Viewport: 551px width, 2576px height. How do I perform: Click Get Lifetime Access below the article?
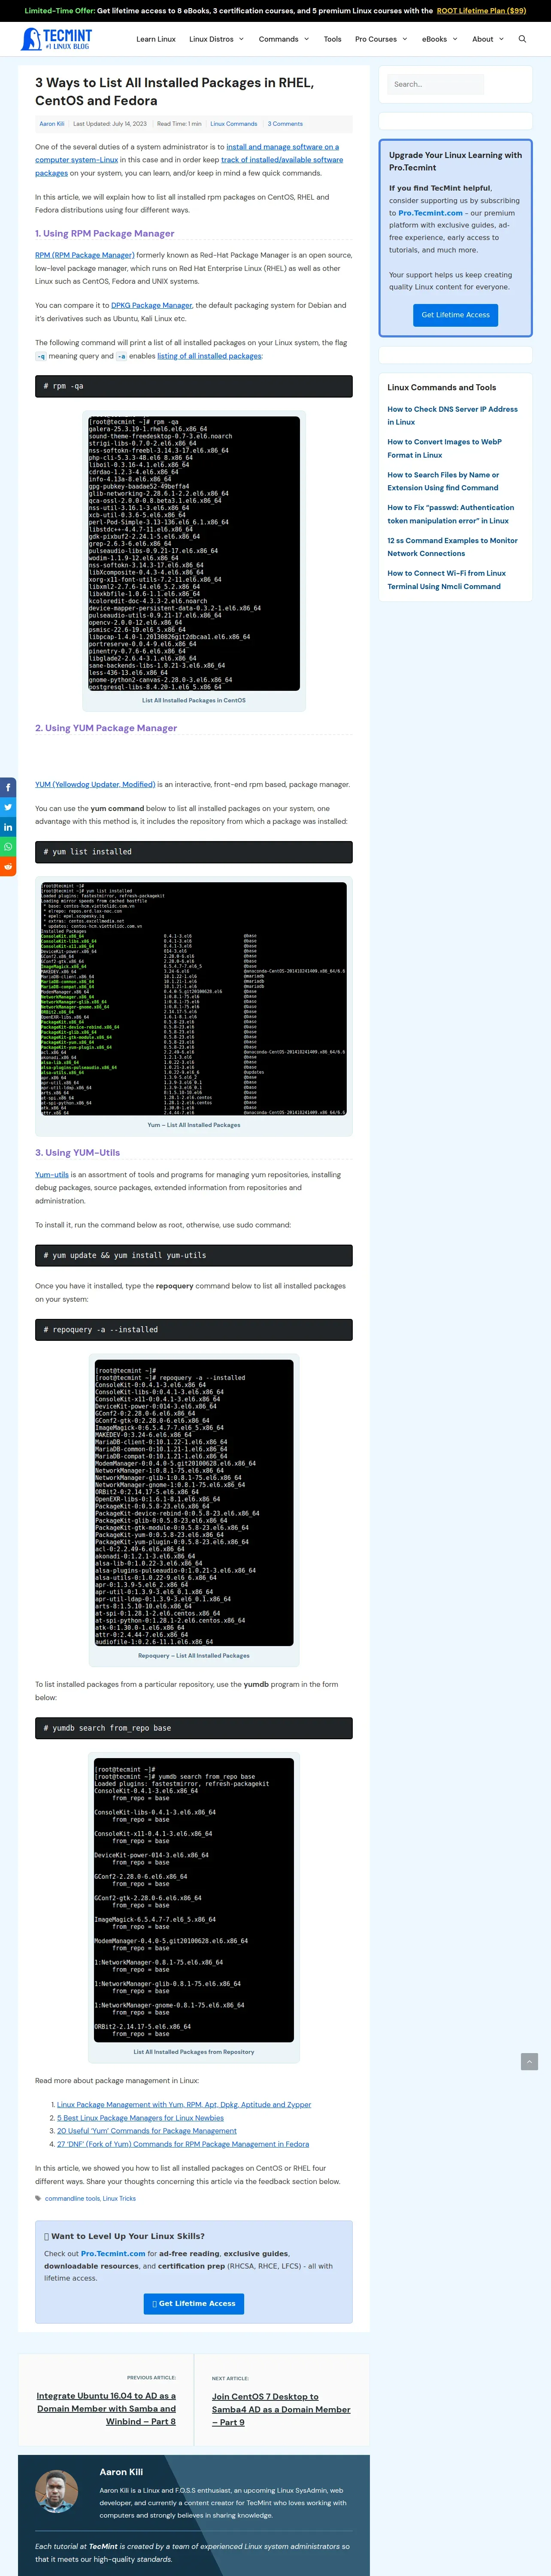pos(194,2303)
